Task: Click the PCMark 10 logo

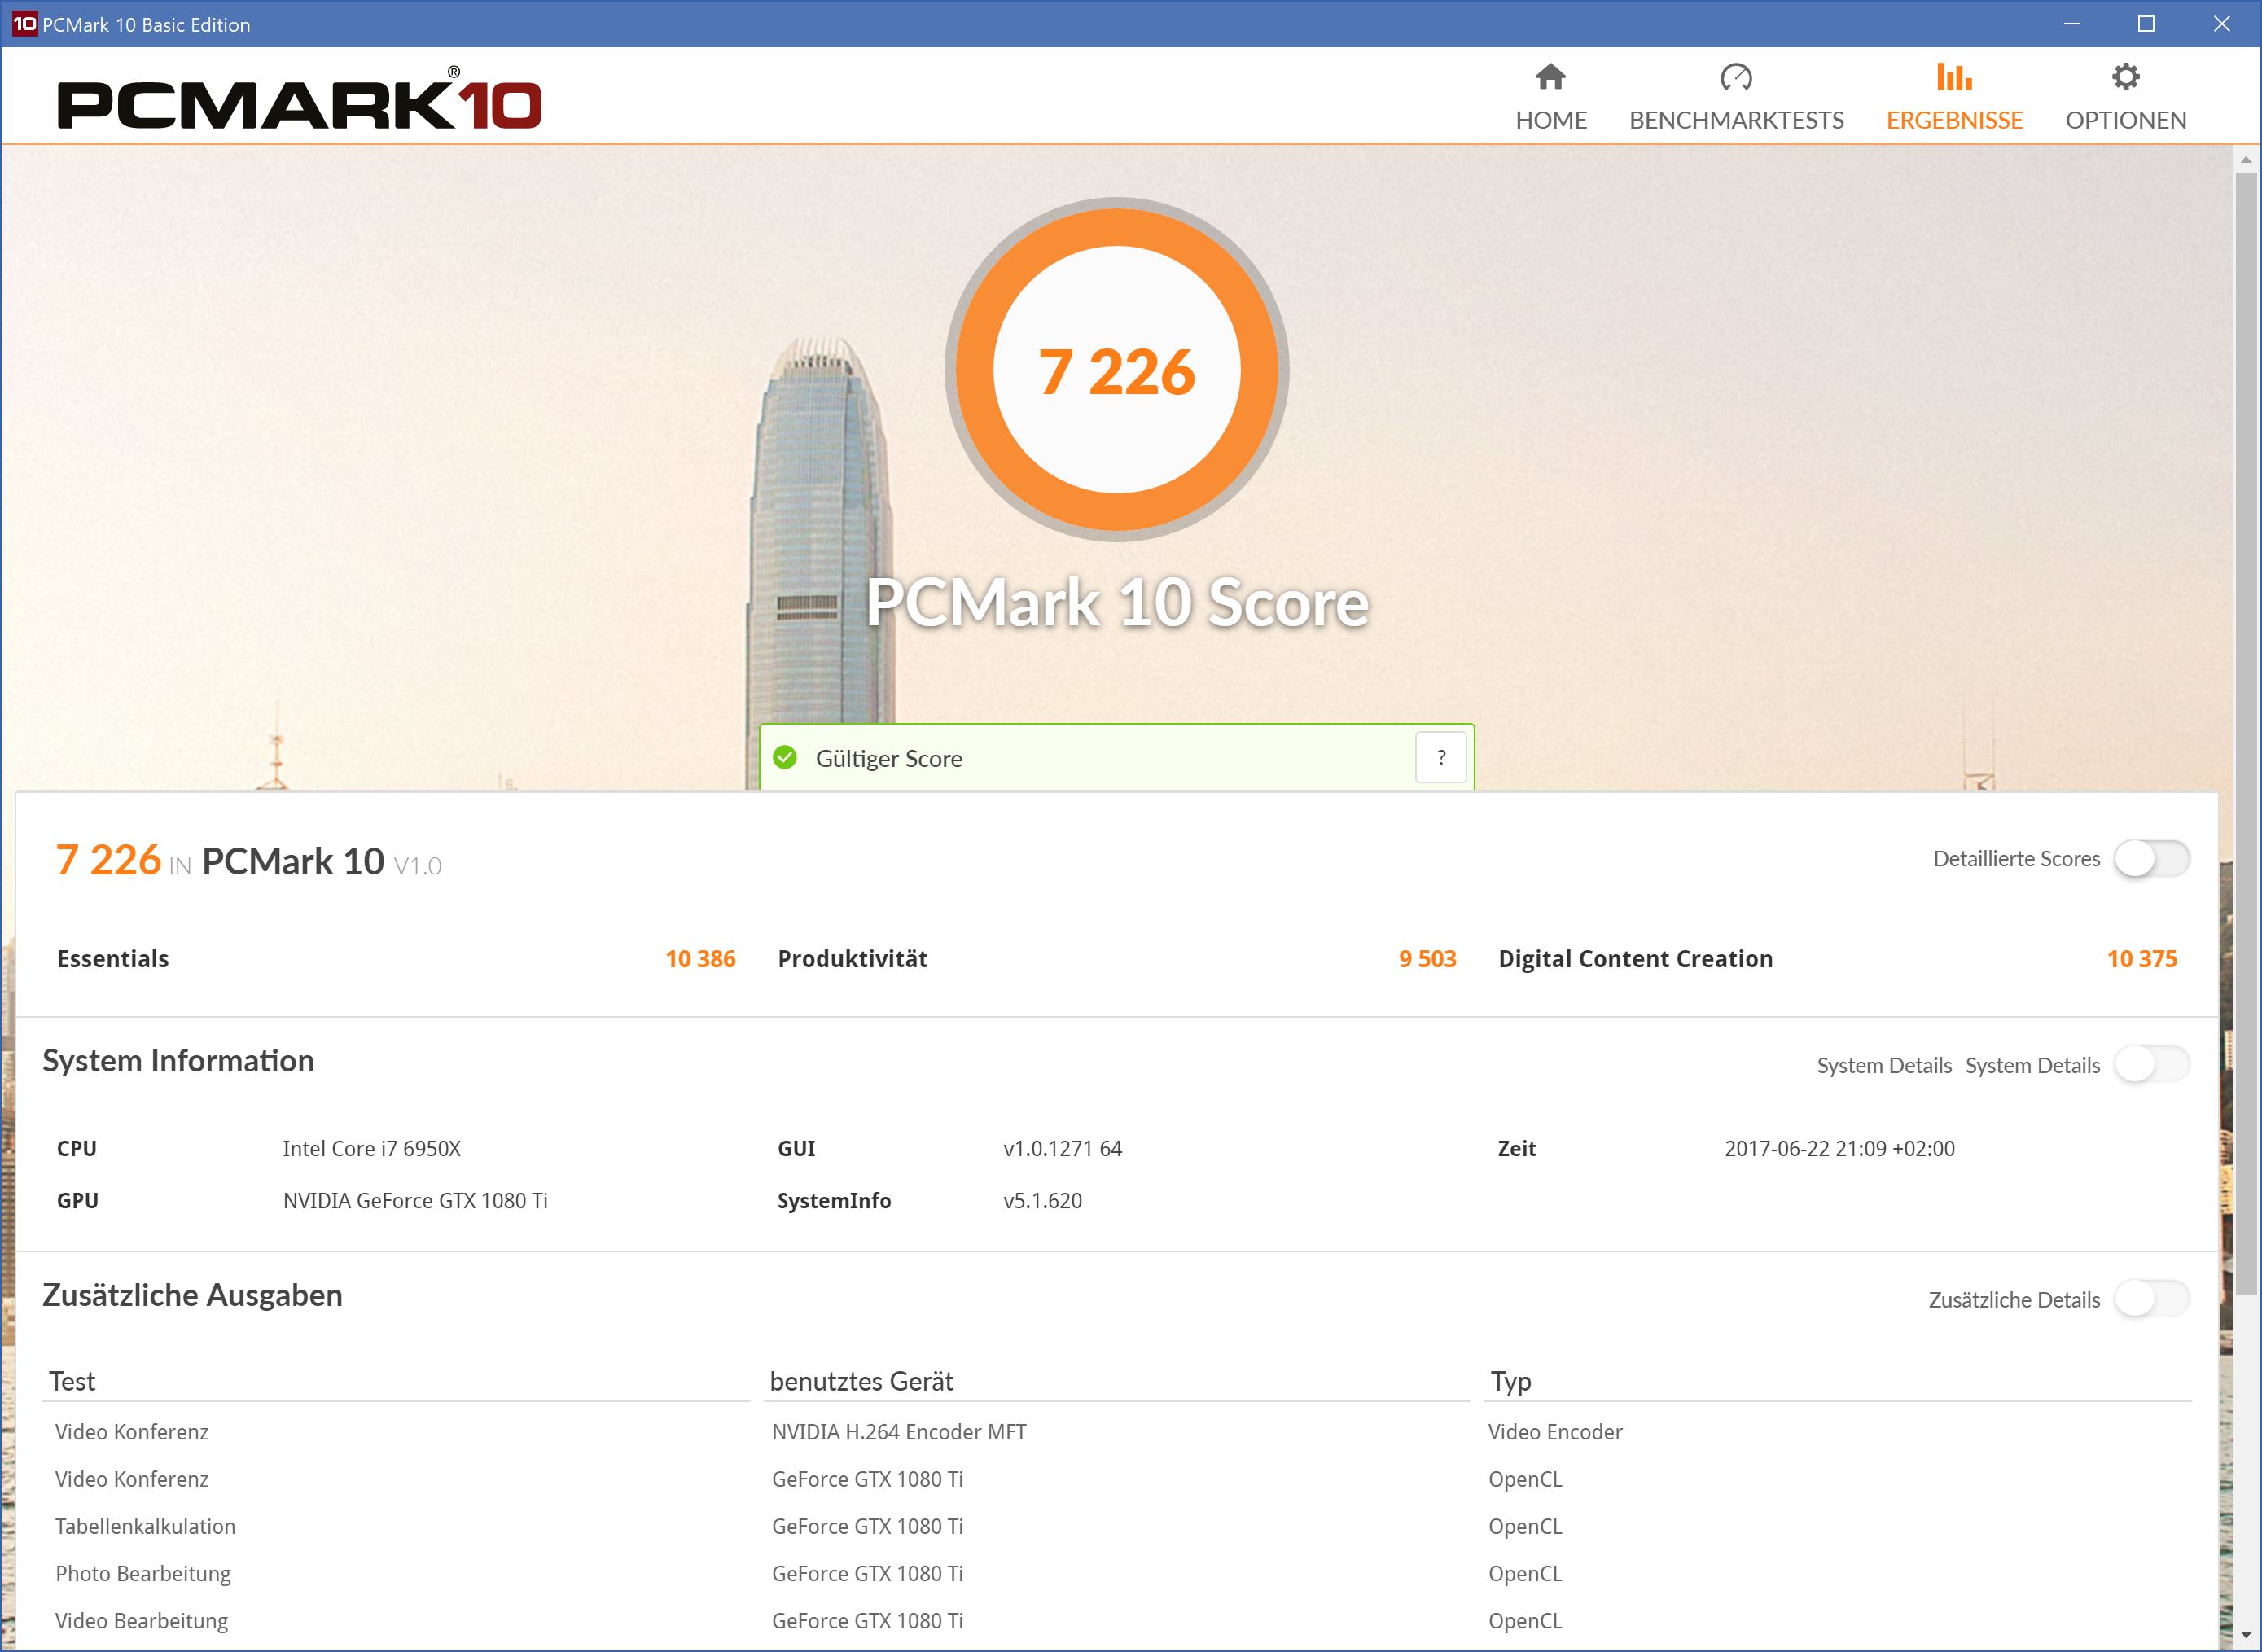Action: pyautogui.click(x=299, y=101)
